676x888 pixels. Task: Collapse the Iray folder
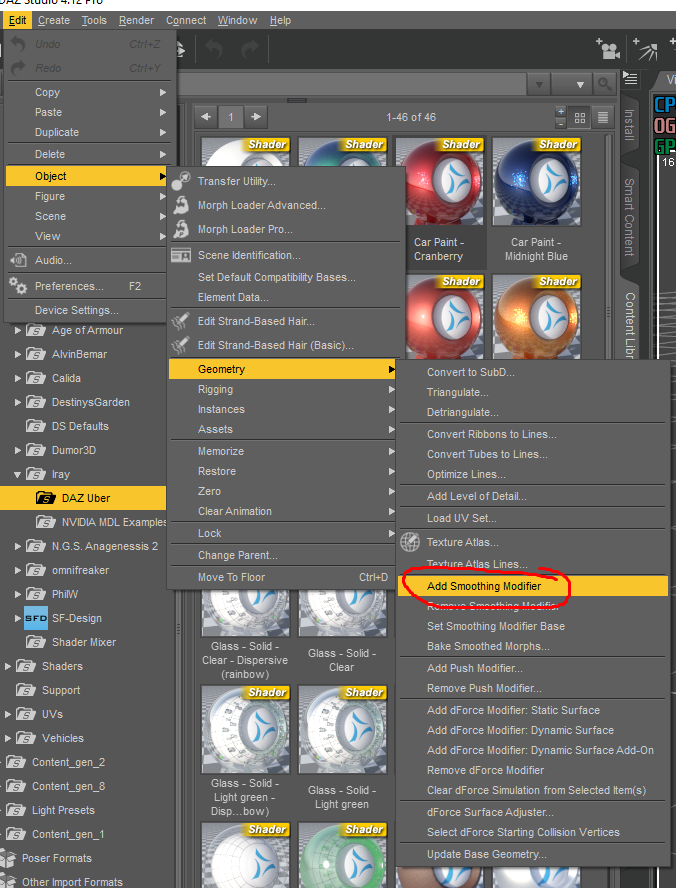[18, 474]
